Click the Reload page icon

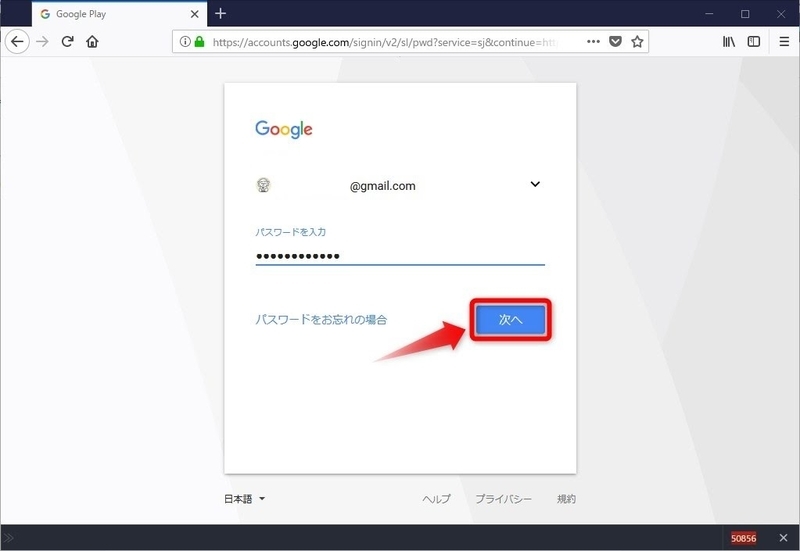click(68, 42)
